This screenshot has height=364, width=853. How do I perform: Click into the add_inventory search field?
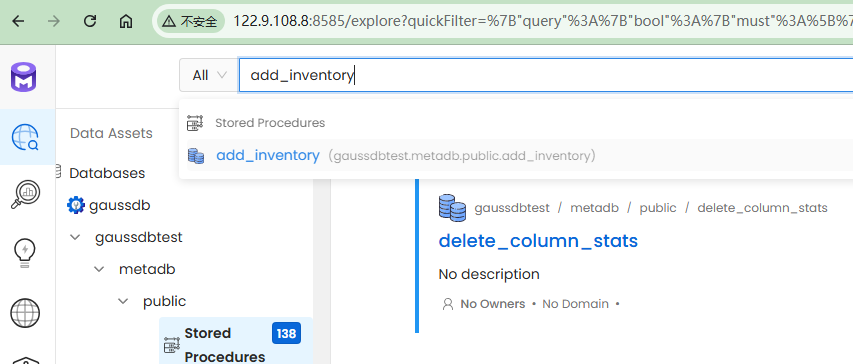click(546, 75)
